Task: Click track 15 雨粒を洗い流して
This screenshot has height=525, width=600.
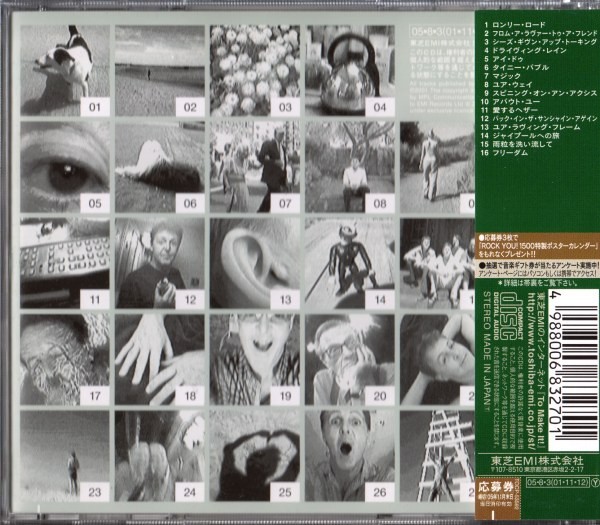Action: pos(517,144)
